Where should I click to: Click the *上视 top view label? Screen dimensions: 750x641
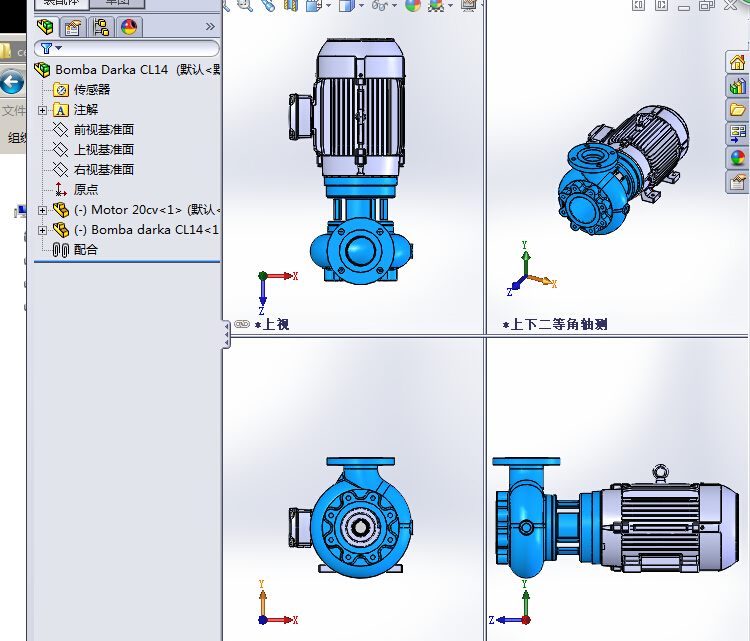[x=272, y=325]
